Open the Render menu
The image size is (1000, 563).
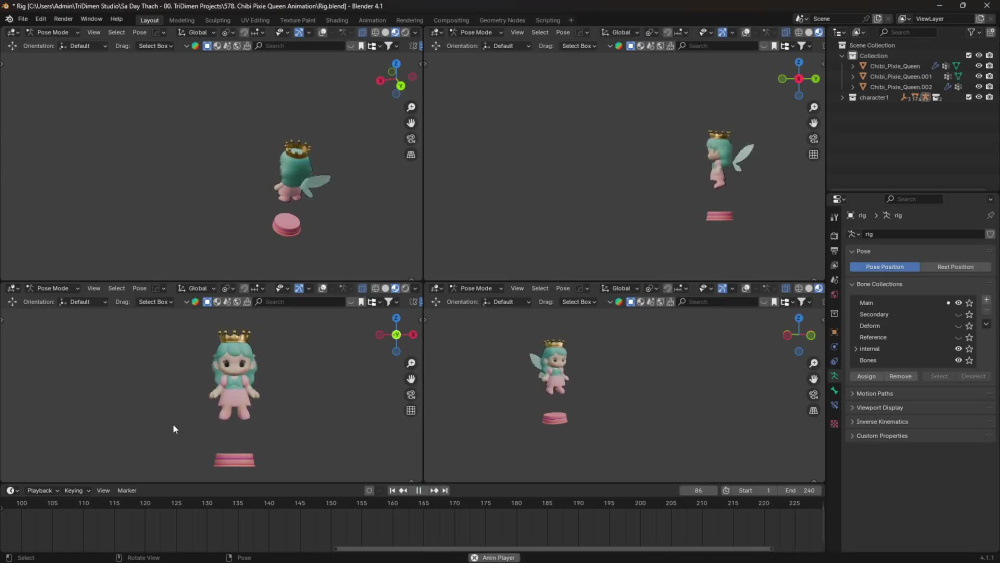click(x=63, y=19)
